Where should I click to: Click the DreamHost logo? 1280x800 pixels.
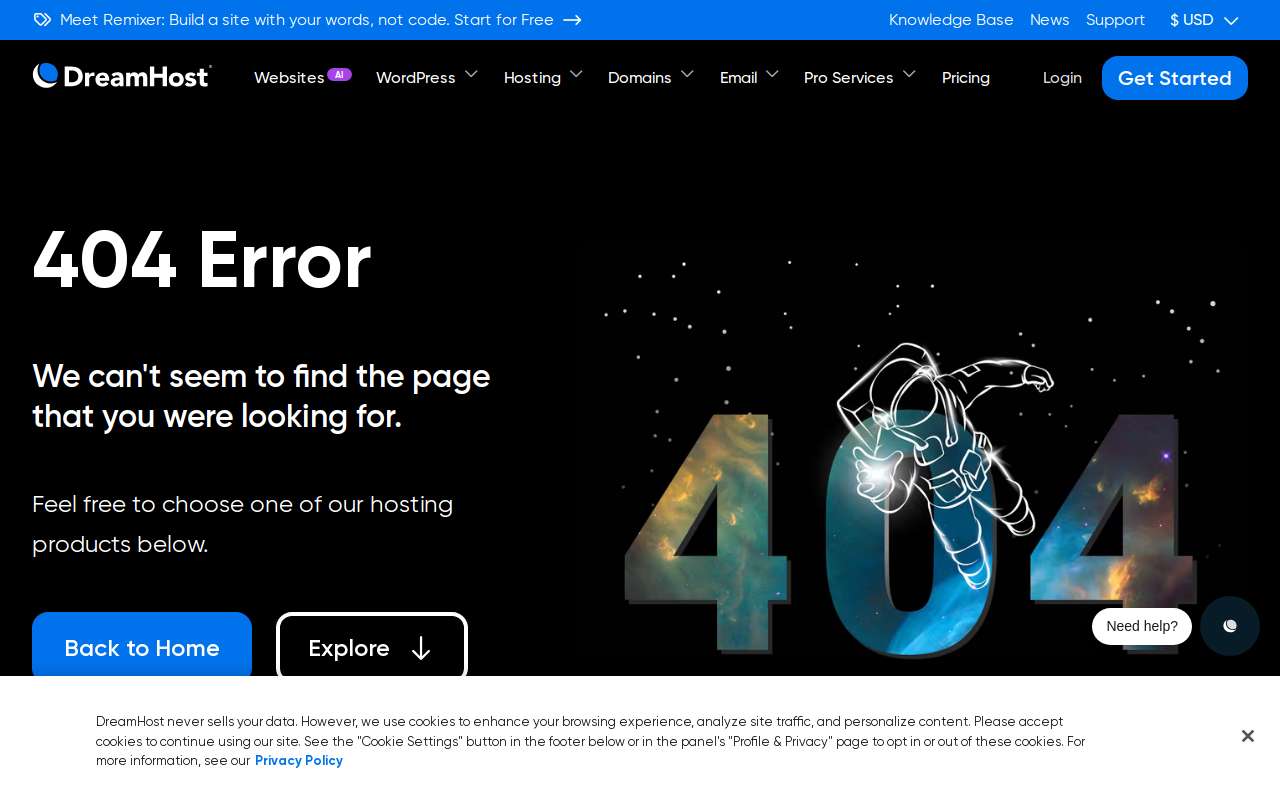[122, 76]
